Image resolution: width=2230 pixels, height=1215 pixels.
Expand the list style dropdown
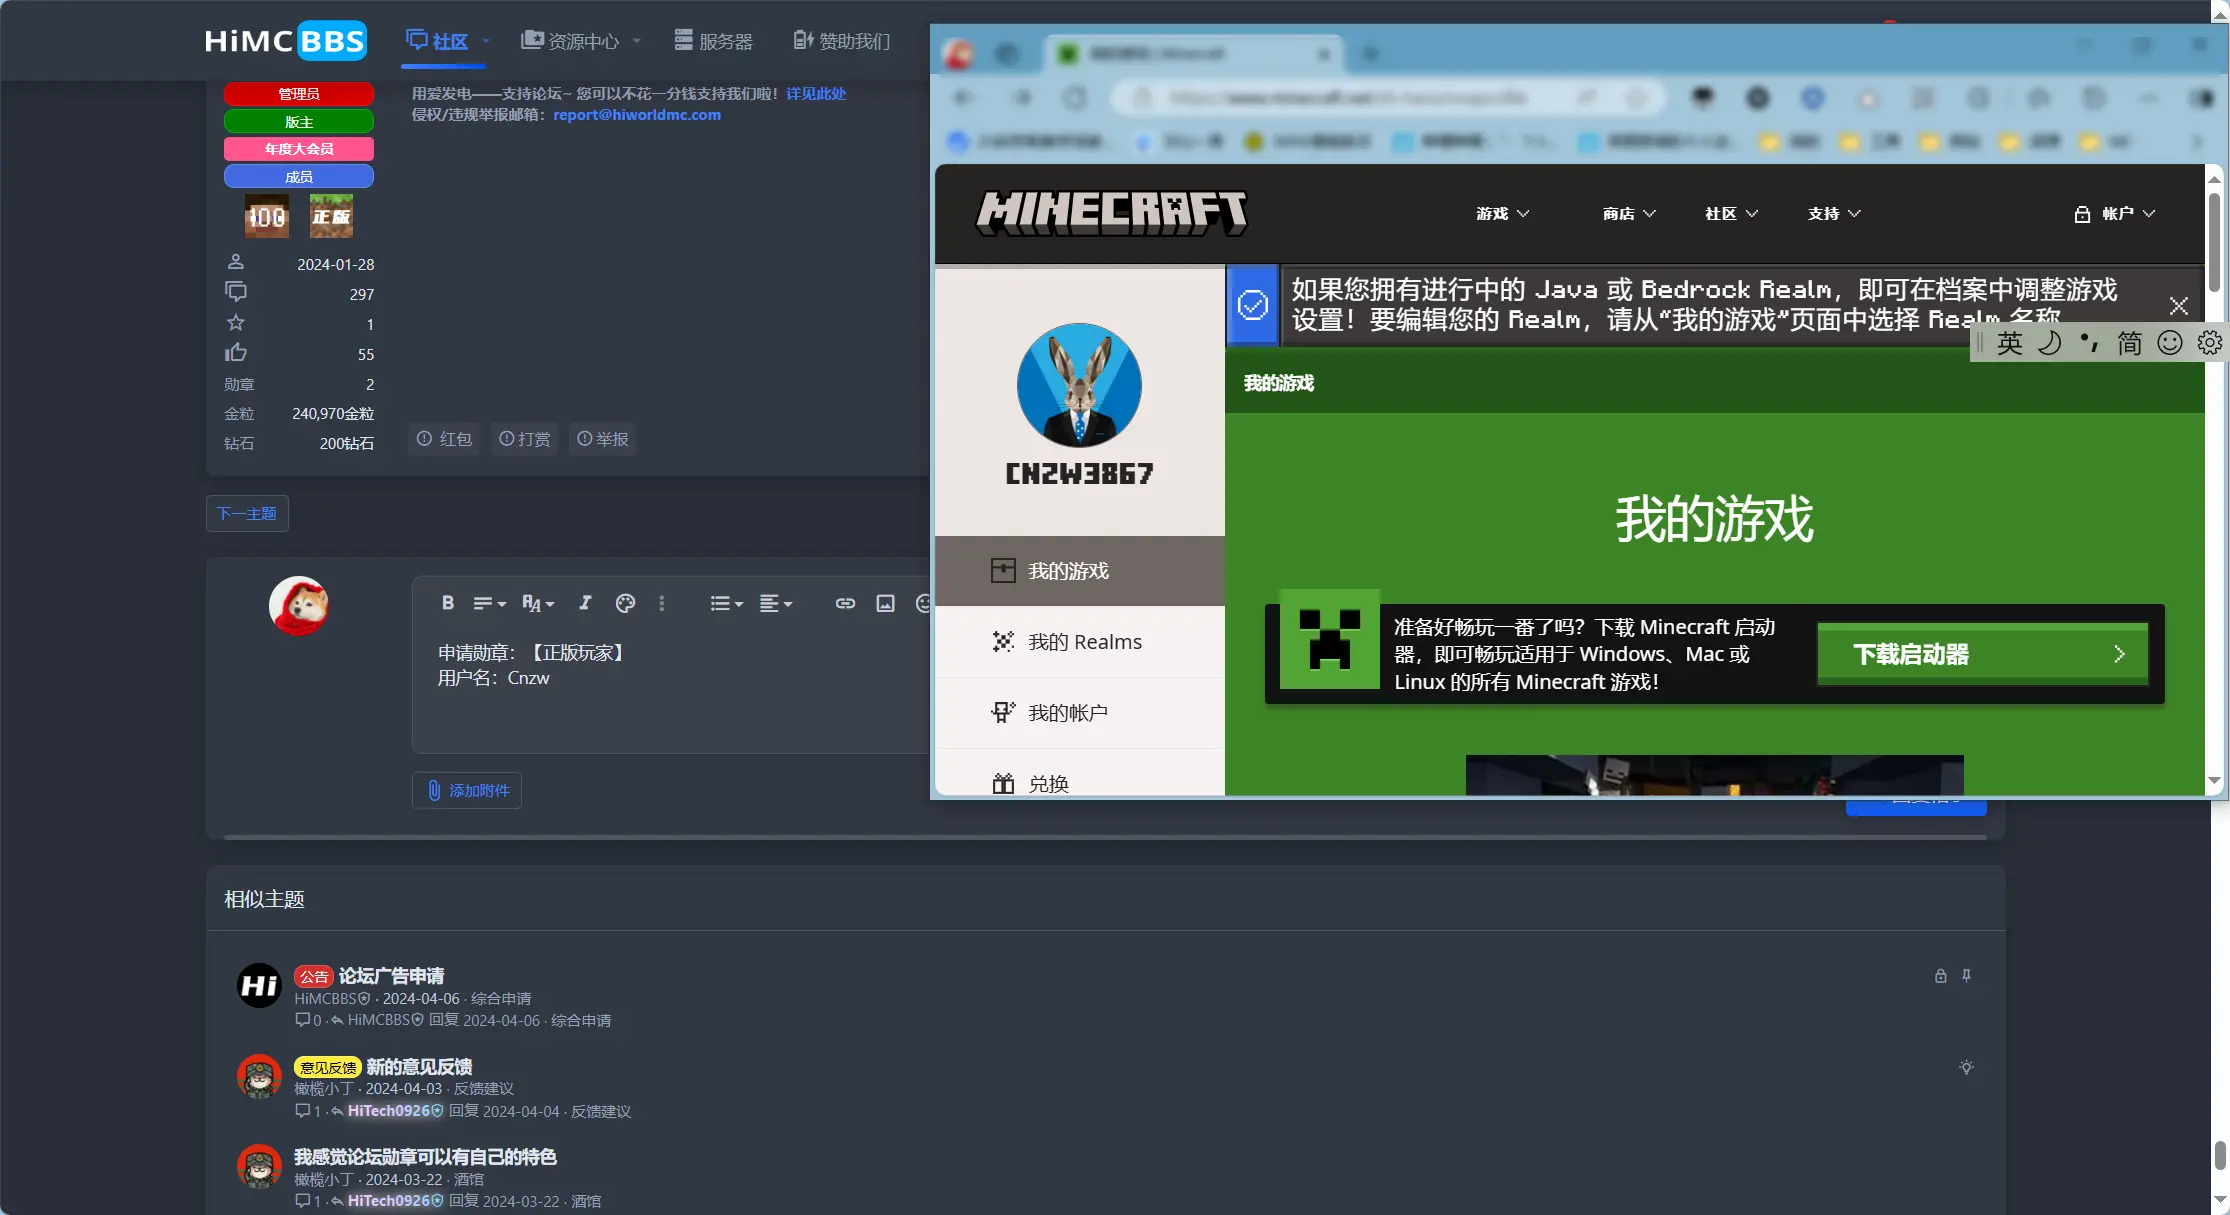click(726, 603)
